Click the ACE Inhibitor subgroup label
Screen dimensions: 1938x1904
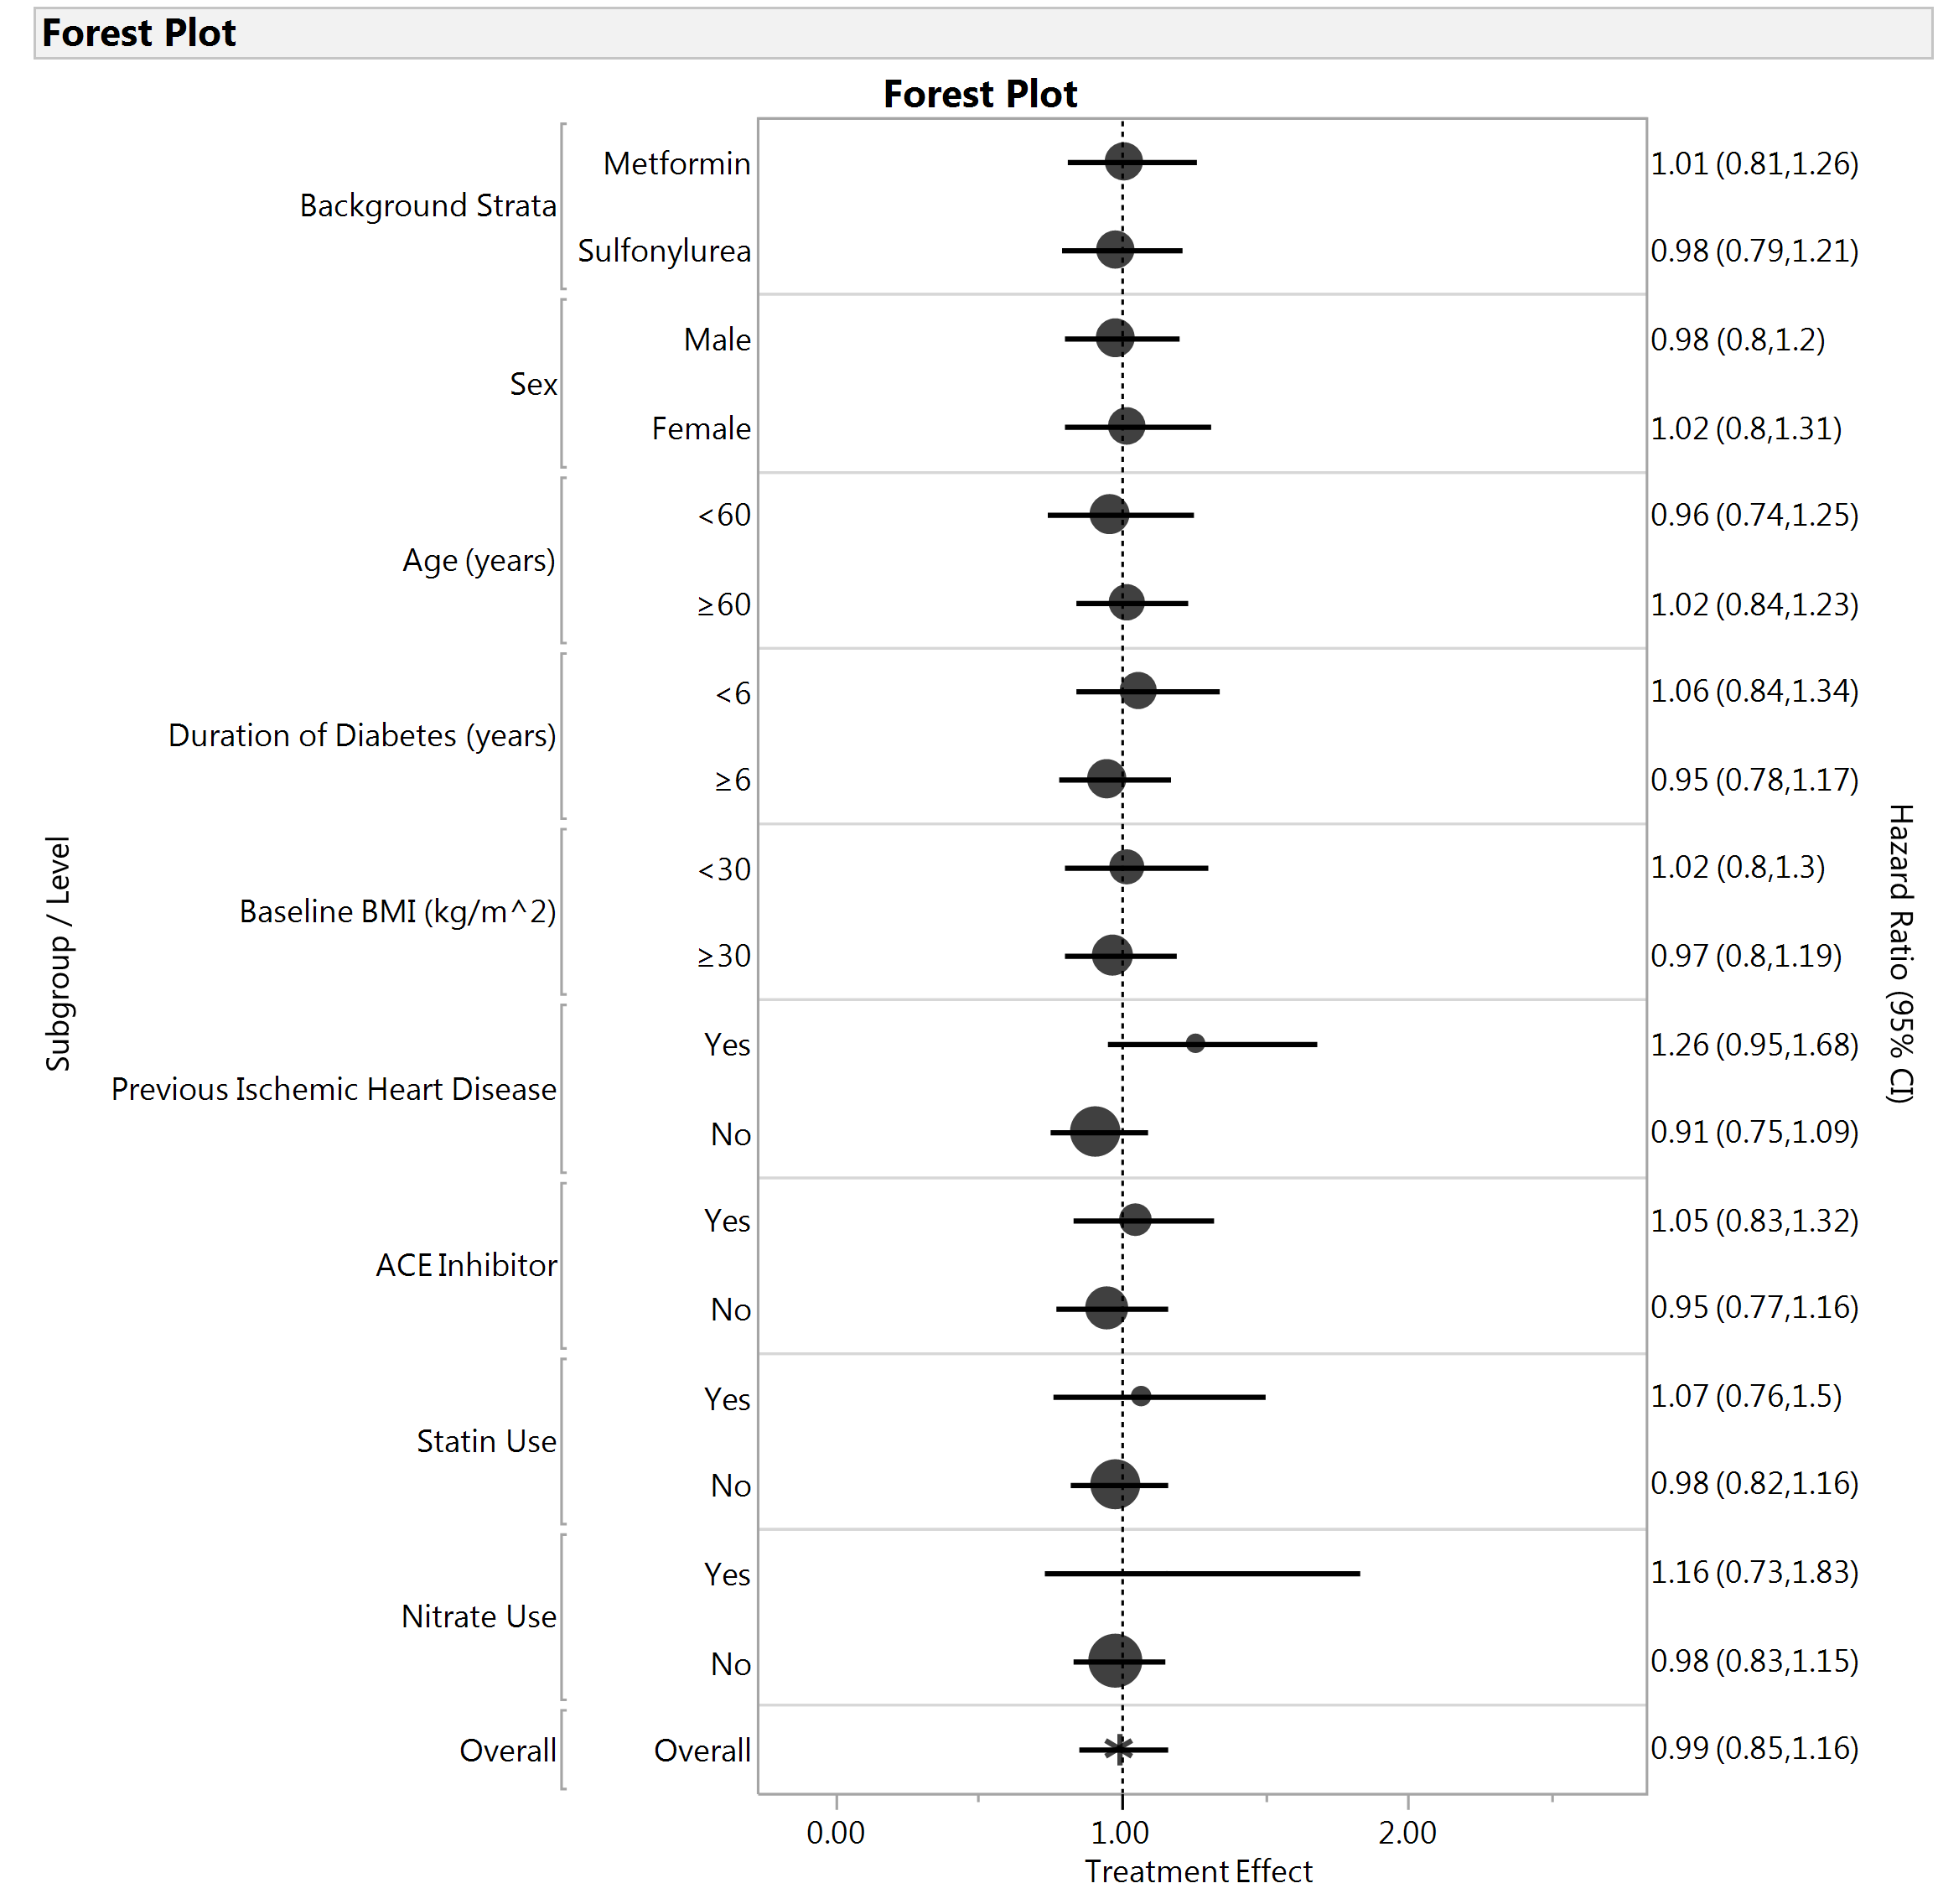click(x=466, y=1265)
